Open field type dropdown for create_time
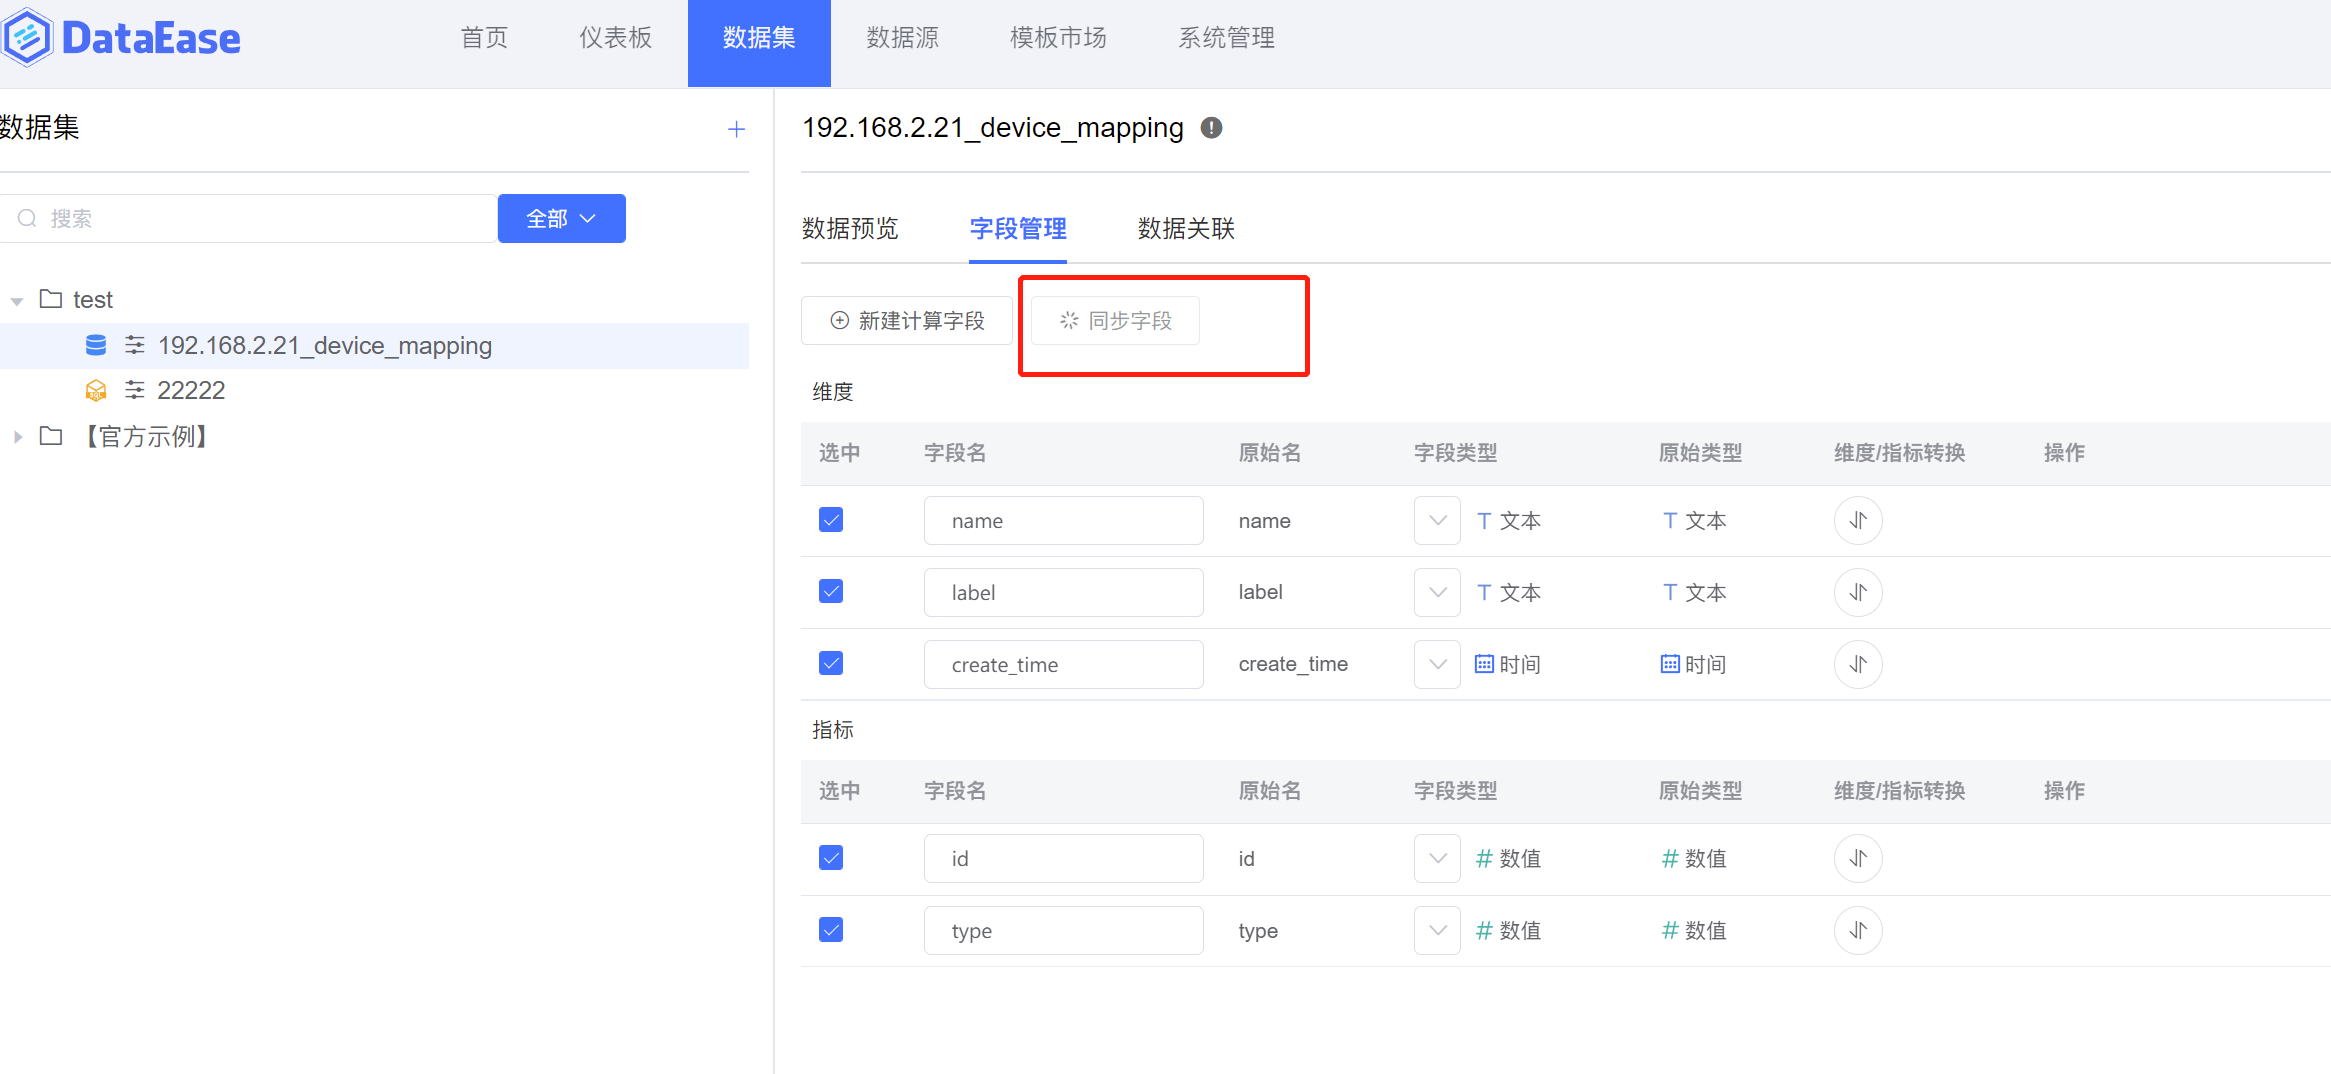 [1437, 664]
